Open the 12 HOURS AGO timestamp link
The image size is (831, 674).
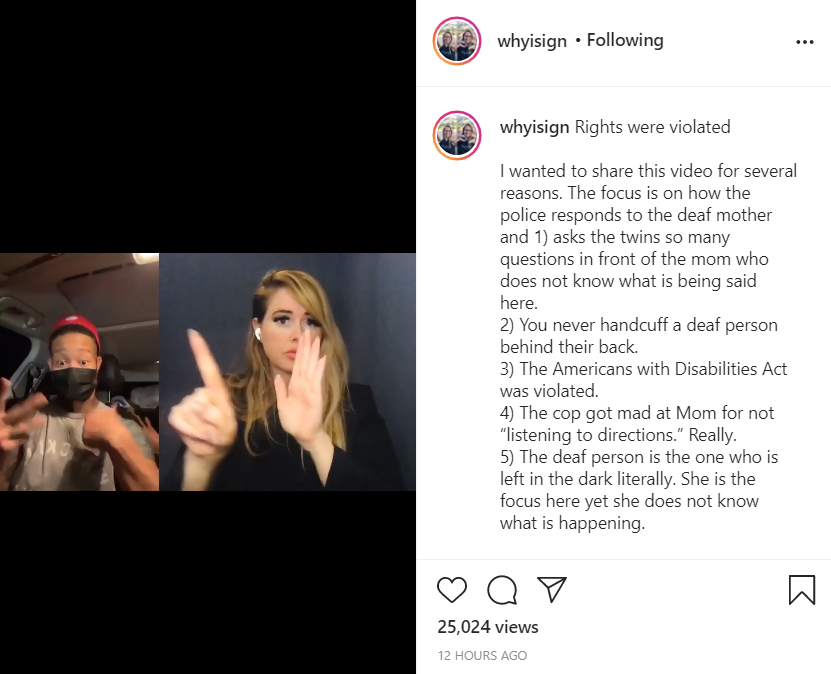point(482,655)
